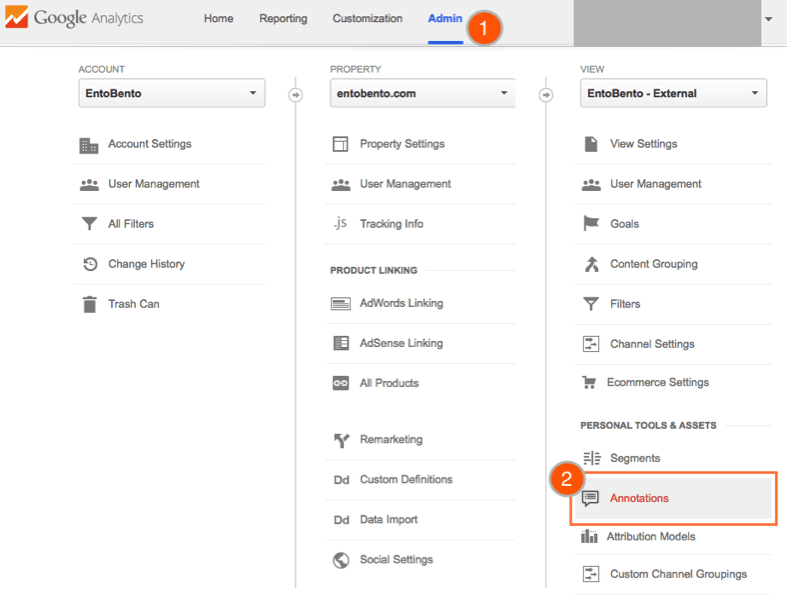
Task: Open Tracking Info link
Action: [391, 224]
